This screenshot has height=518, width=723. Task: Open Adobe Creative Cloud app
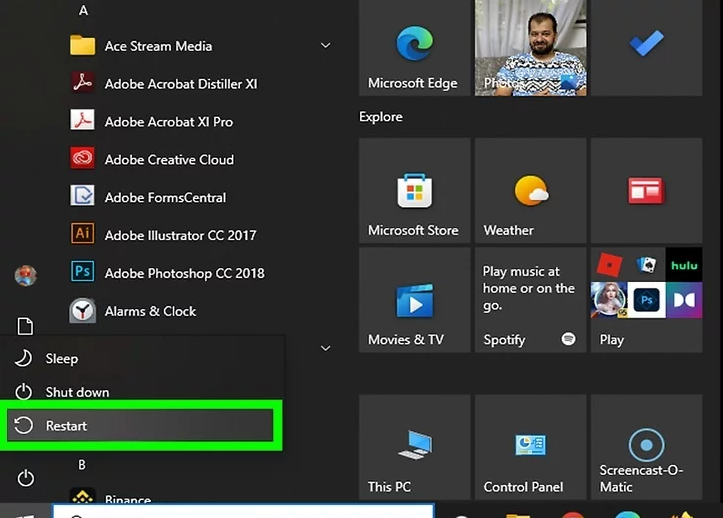(168, 159)
